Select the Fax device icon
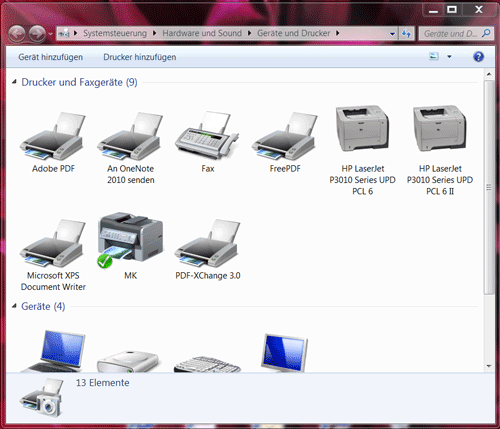The image size is (500, 429). (207, 135)
